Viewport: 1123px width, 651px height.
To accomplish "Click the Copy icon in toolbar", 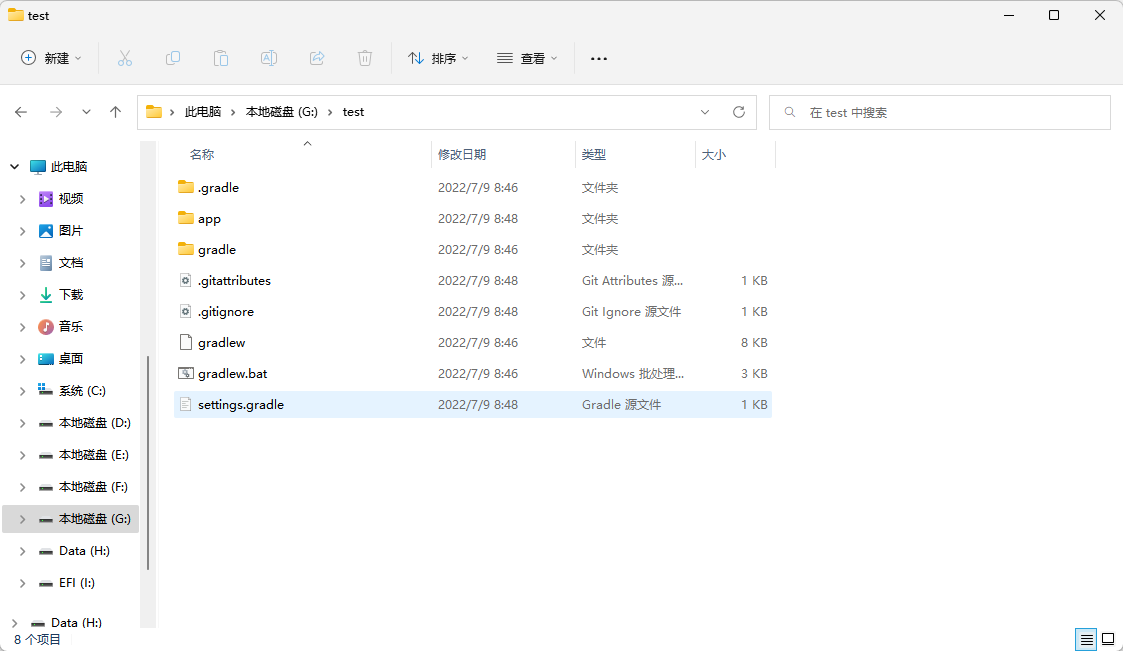I will point(173,58).
